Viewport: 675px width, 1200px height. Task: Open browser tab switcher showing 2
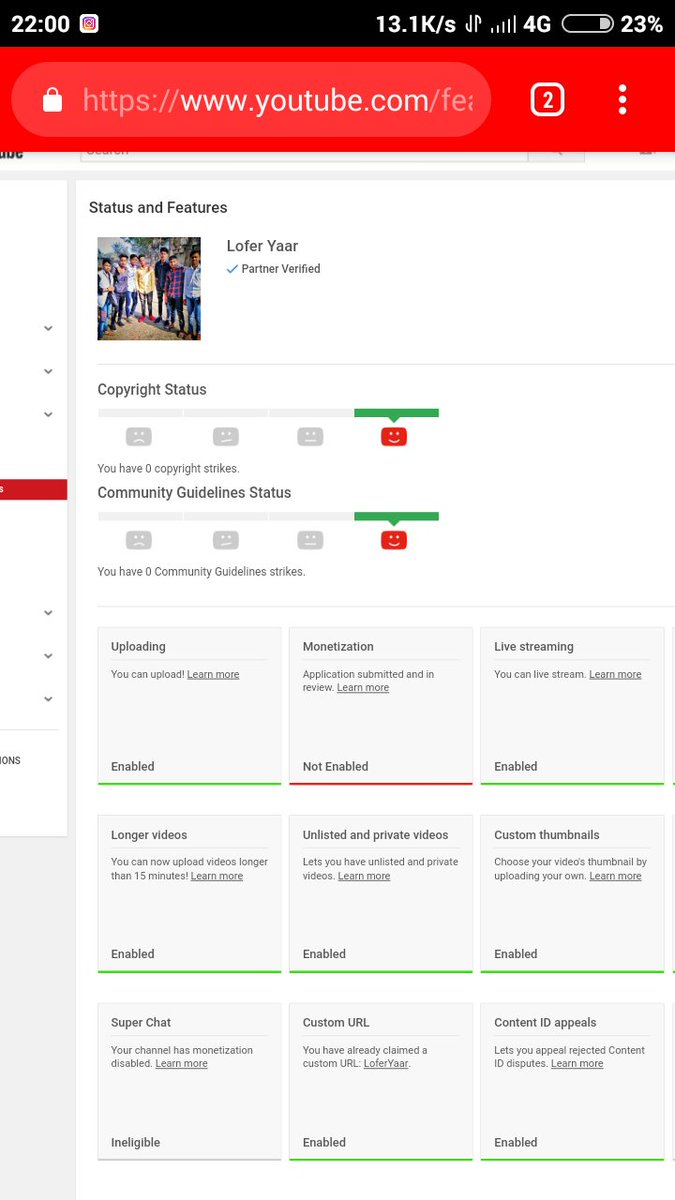[x=547, y=99]
